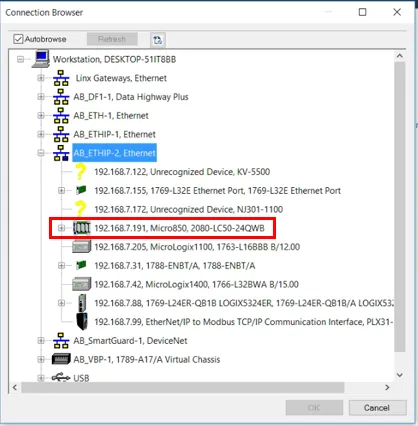The width and height of the screenshot is (418, 426).
Task: Close the Connection Browser window
Action: (x=397, y=12)
